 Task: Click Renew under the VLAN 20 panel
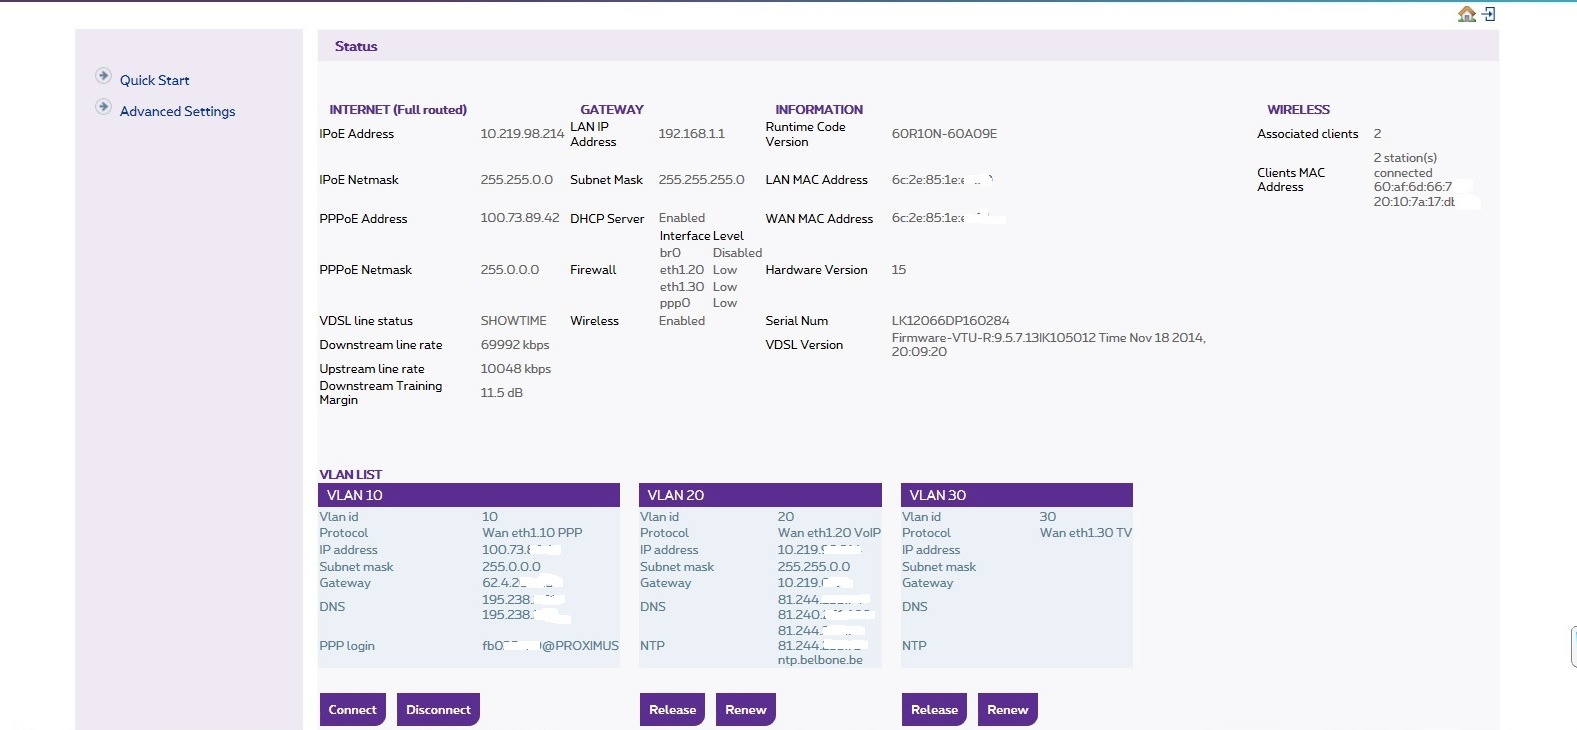745,709
